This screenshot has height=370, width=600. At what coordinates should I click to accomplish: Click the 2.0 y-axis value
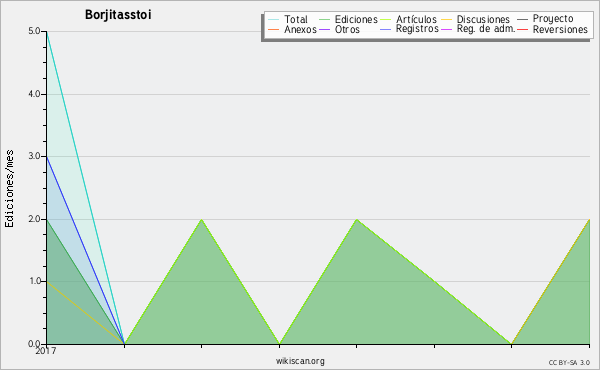[34, 219]
